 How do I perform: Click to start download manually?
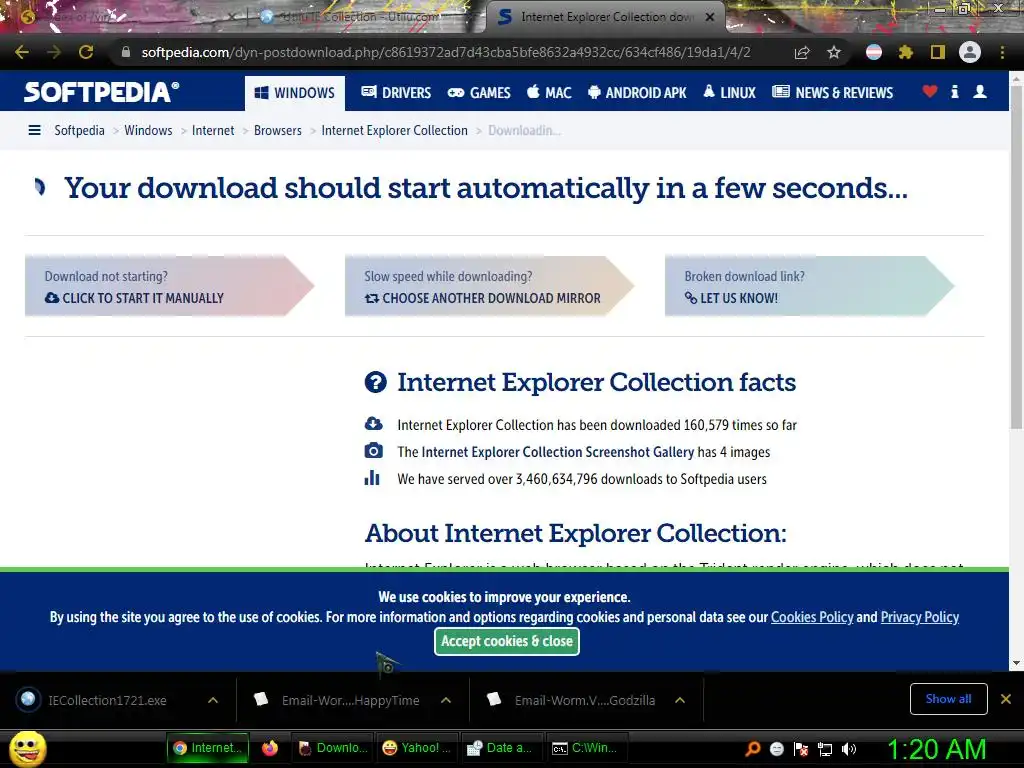point(170,286)
